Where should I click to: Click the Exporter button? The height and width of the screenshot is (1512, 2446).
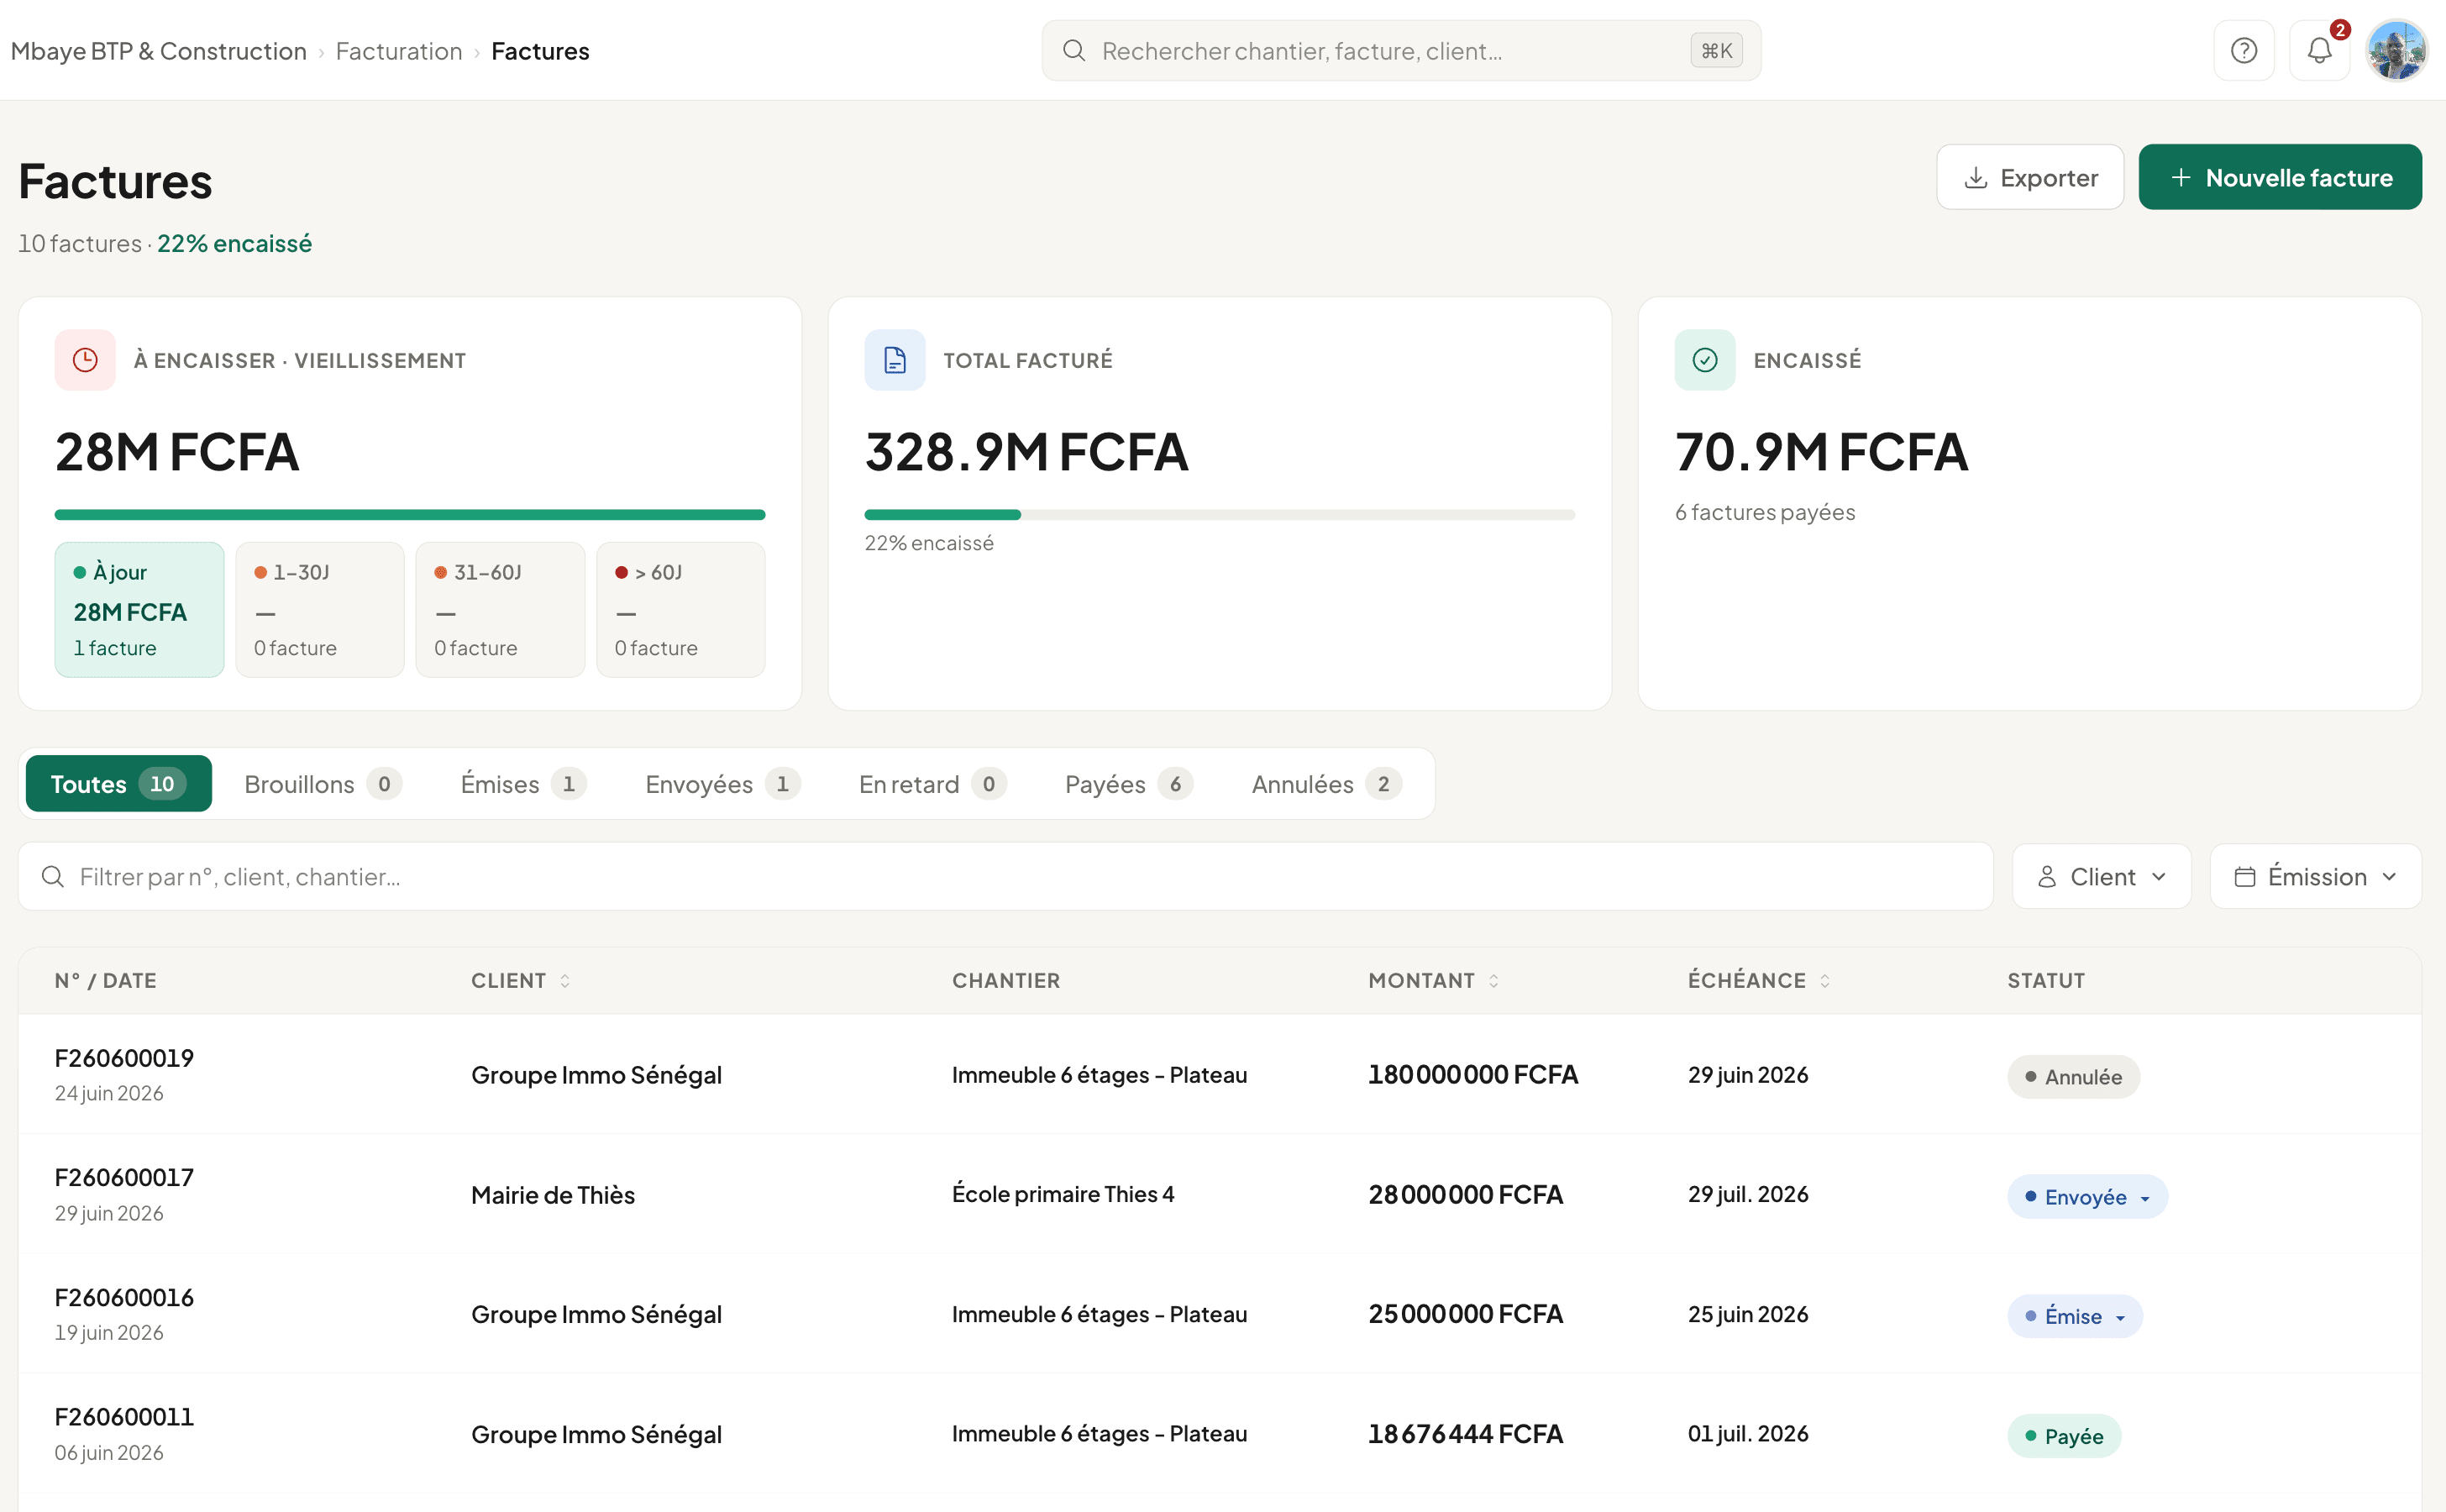[2030, 177]
